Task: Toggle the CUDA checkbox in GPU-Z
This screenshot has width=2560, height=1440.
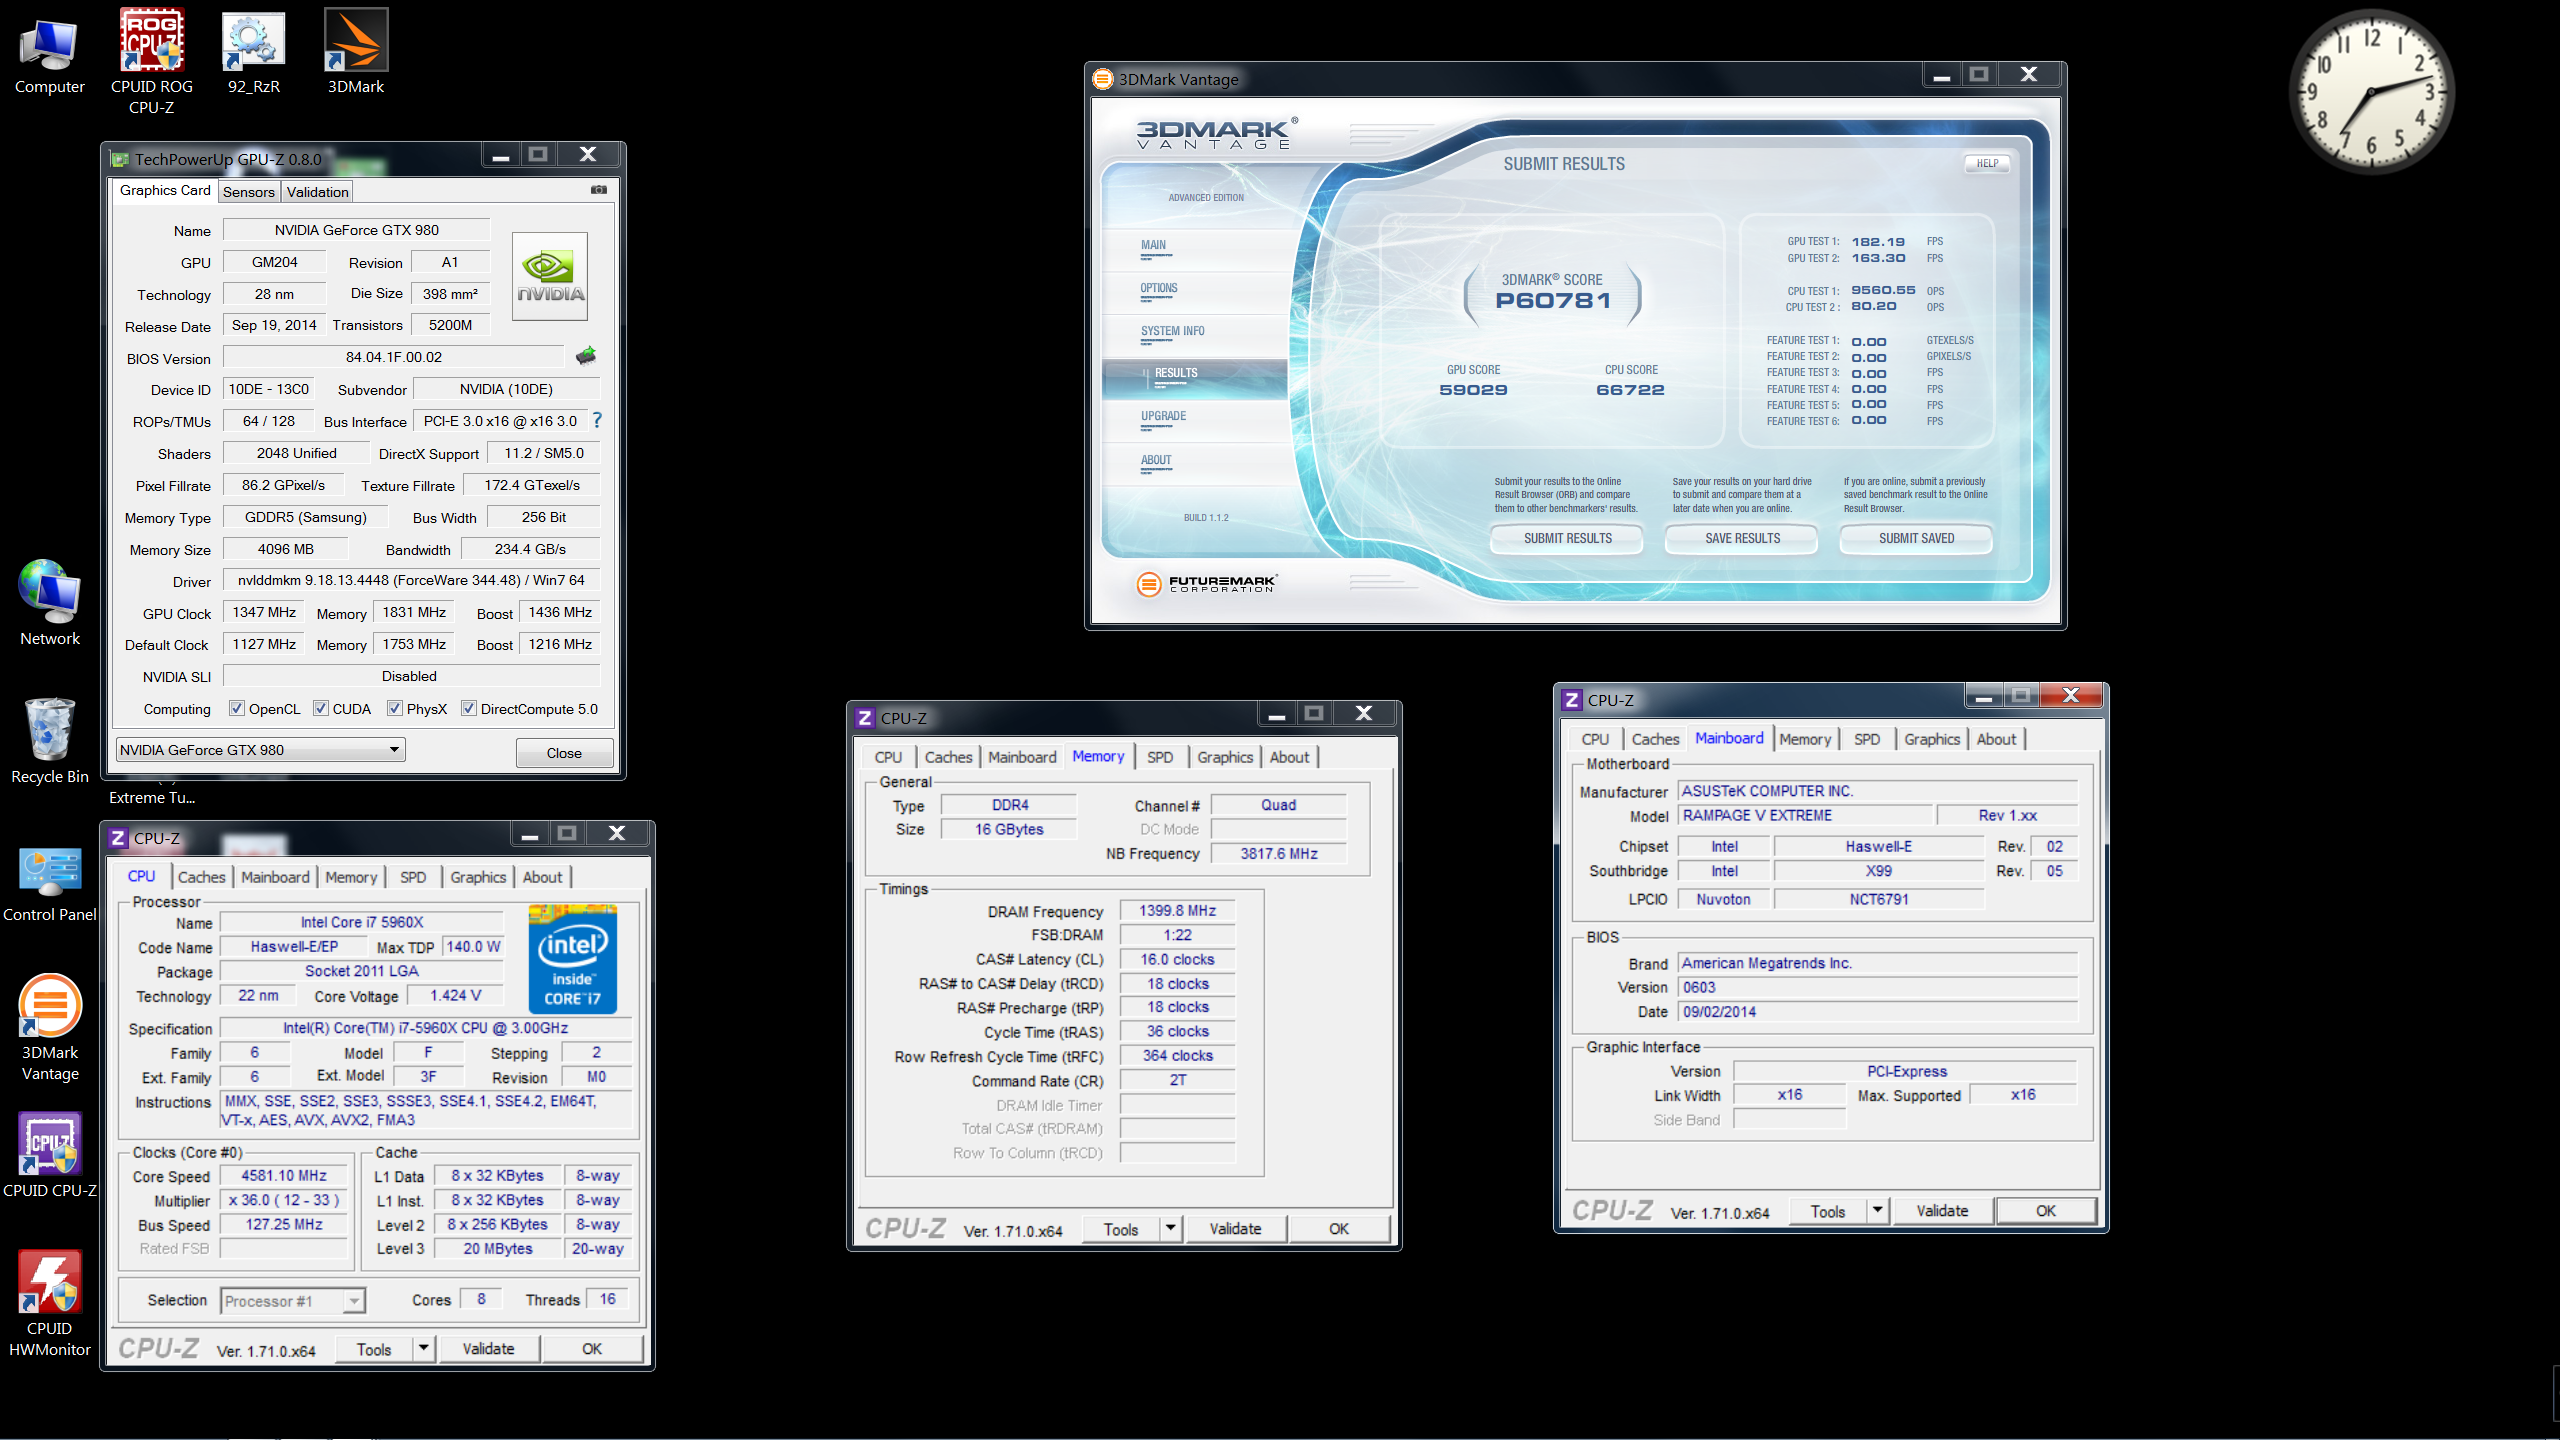Action: 321,708
